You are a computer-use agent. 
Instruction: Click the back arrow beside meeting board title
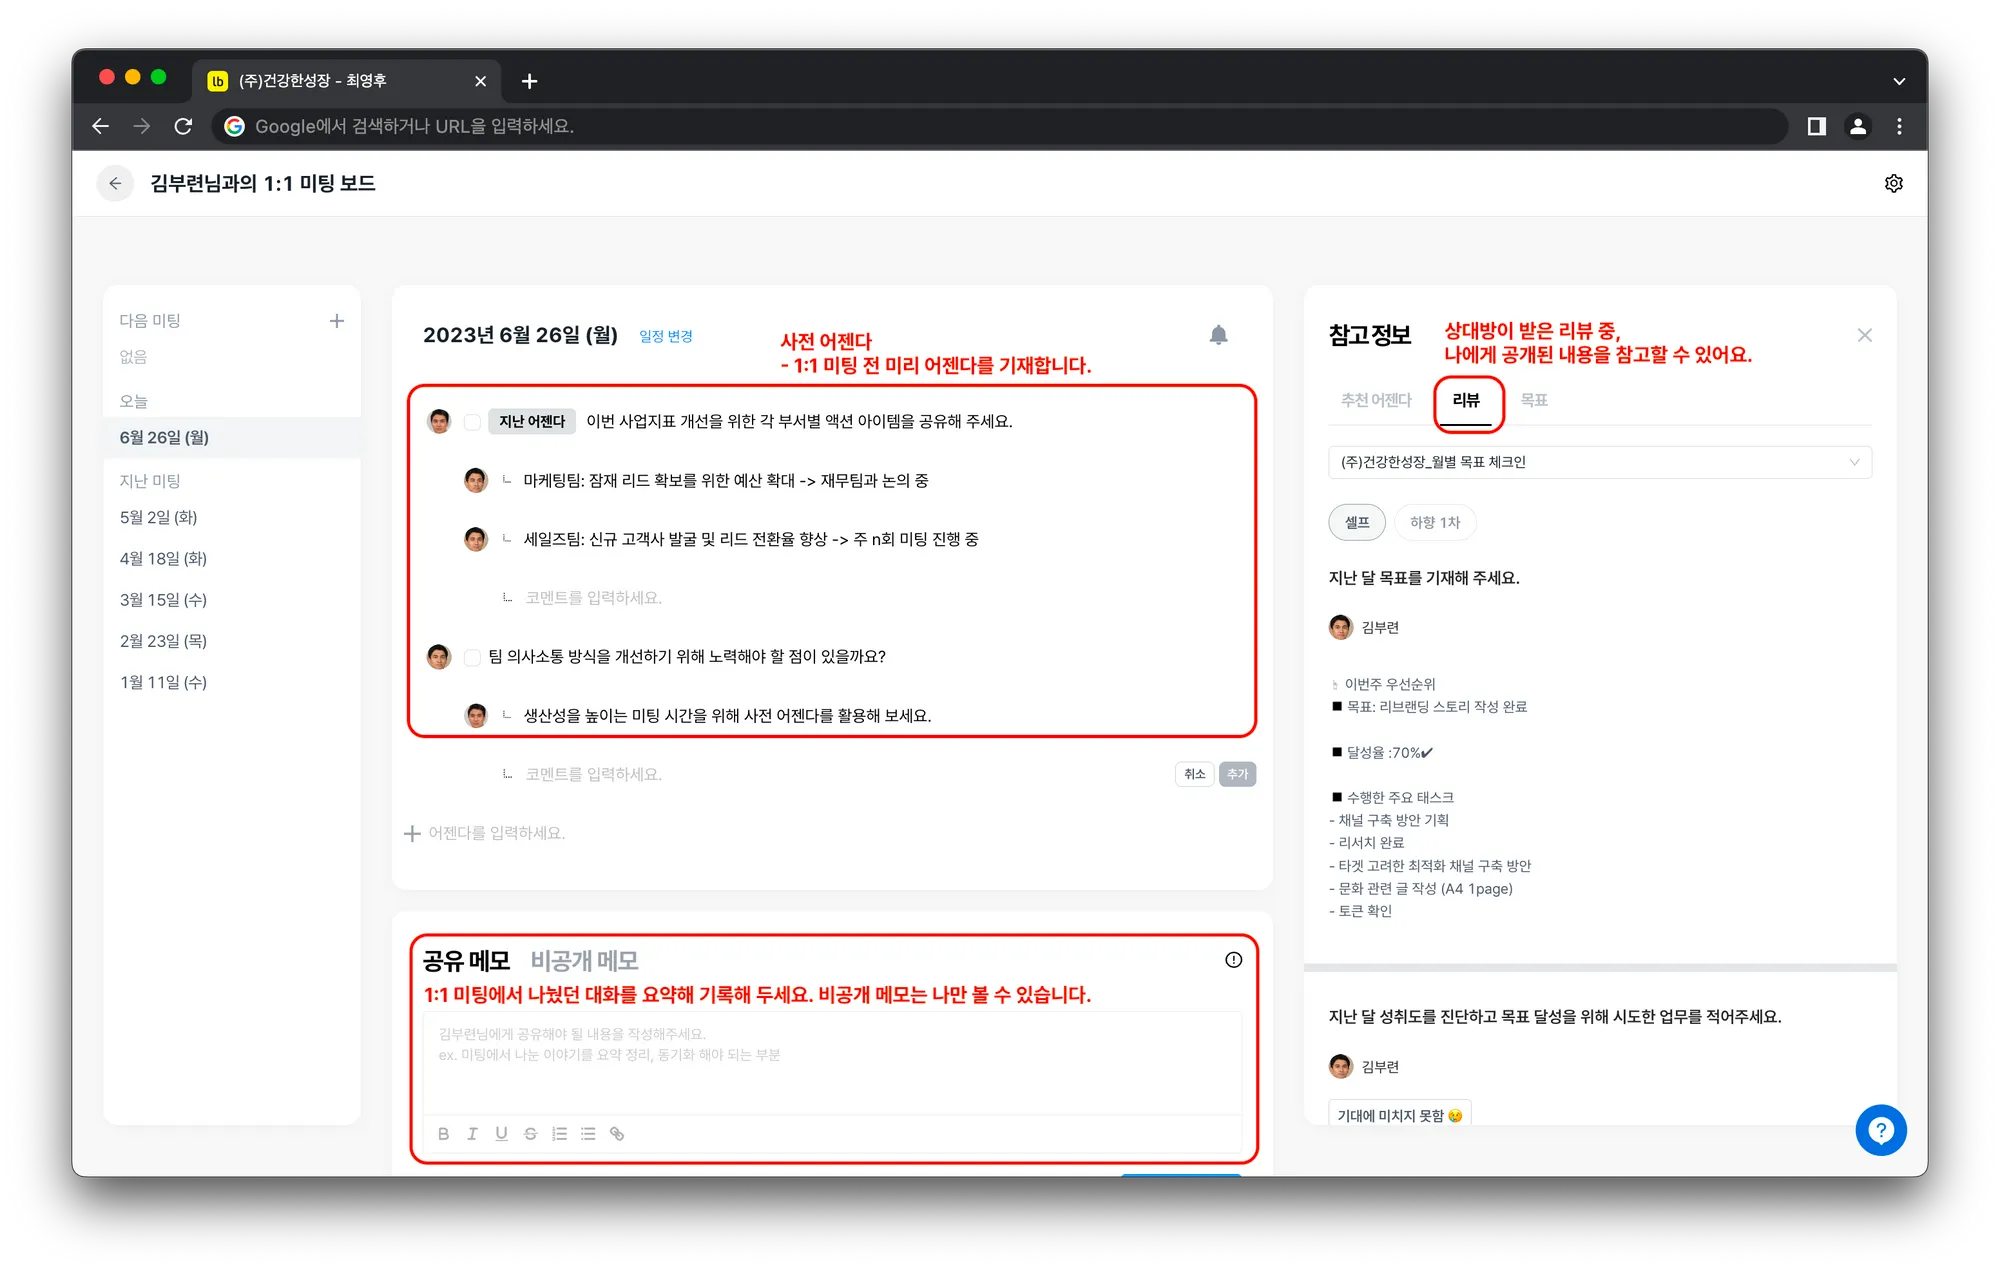click(x=115, y=183)
